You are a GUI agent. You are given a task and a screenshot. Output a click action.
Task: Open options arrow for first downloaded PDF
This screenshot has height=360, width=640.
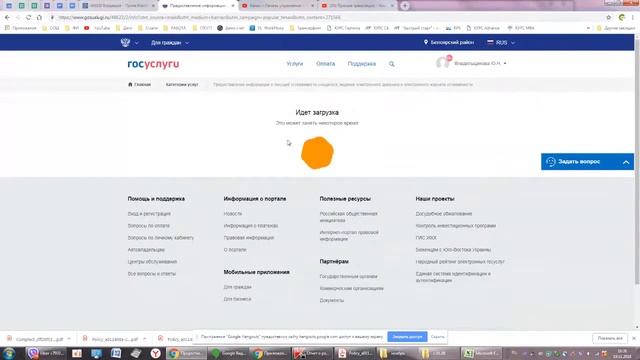click(69, 339)
